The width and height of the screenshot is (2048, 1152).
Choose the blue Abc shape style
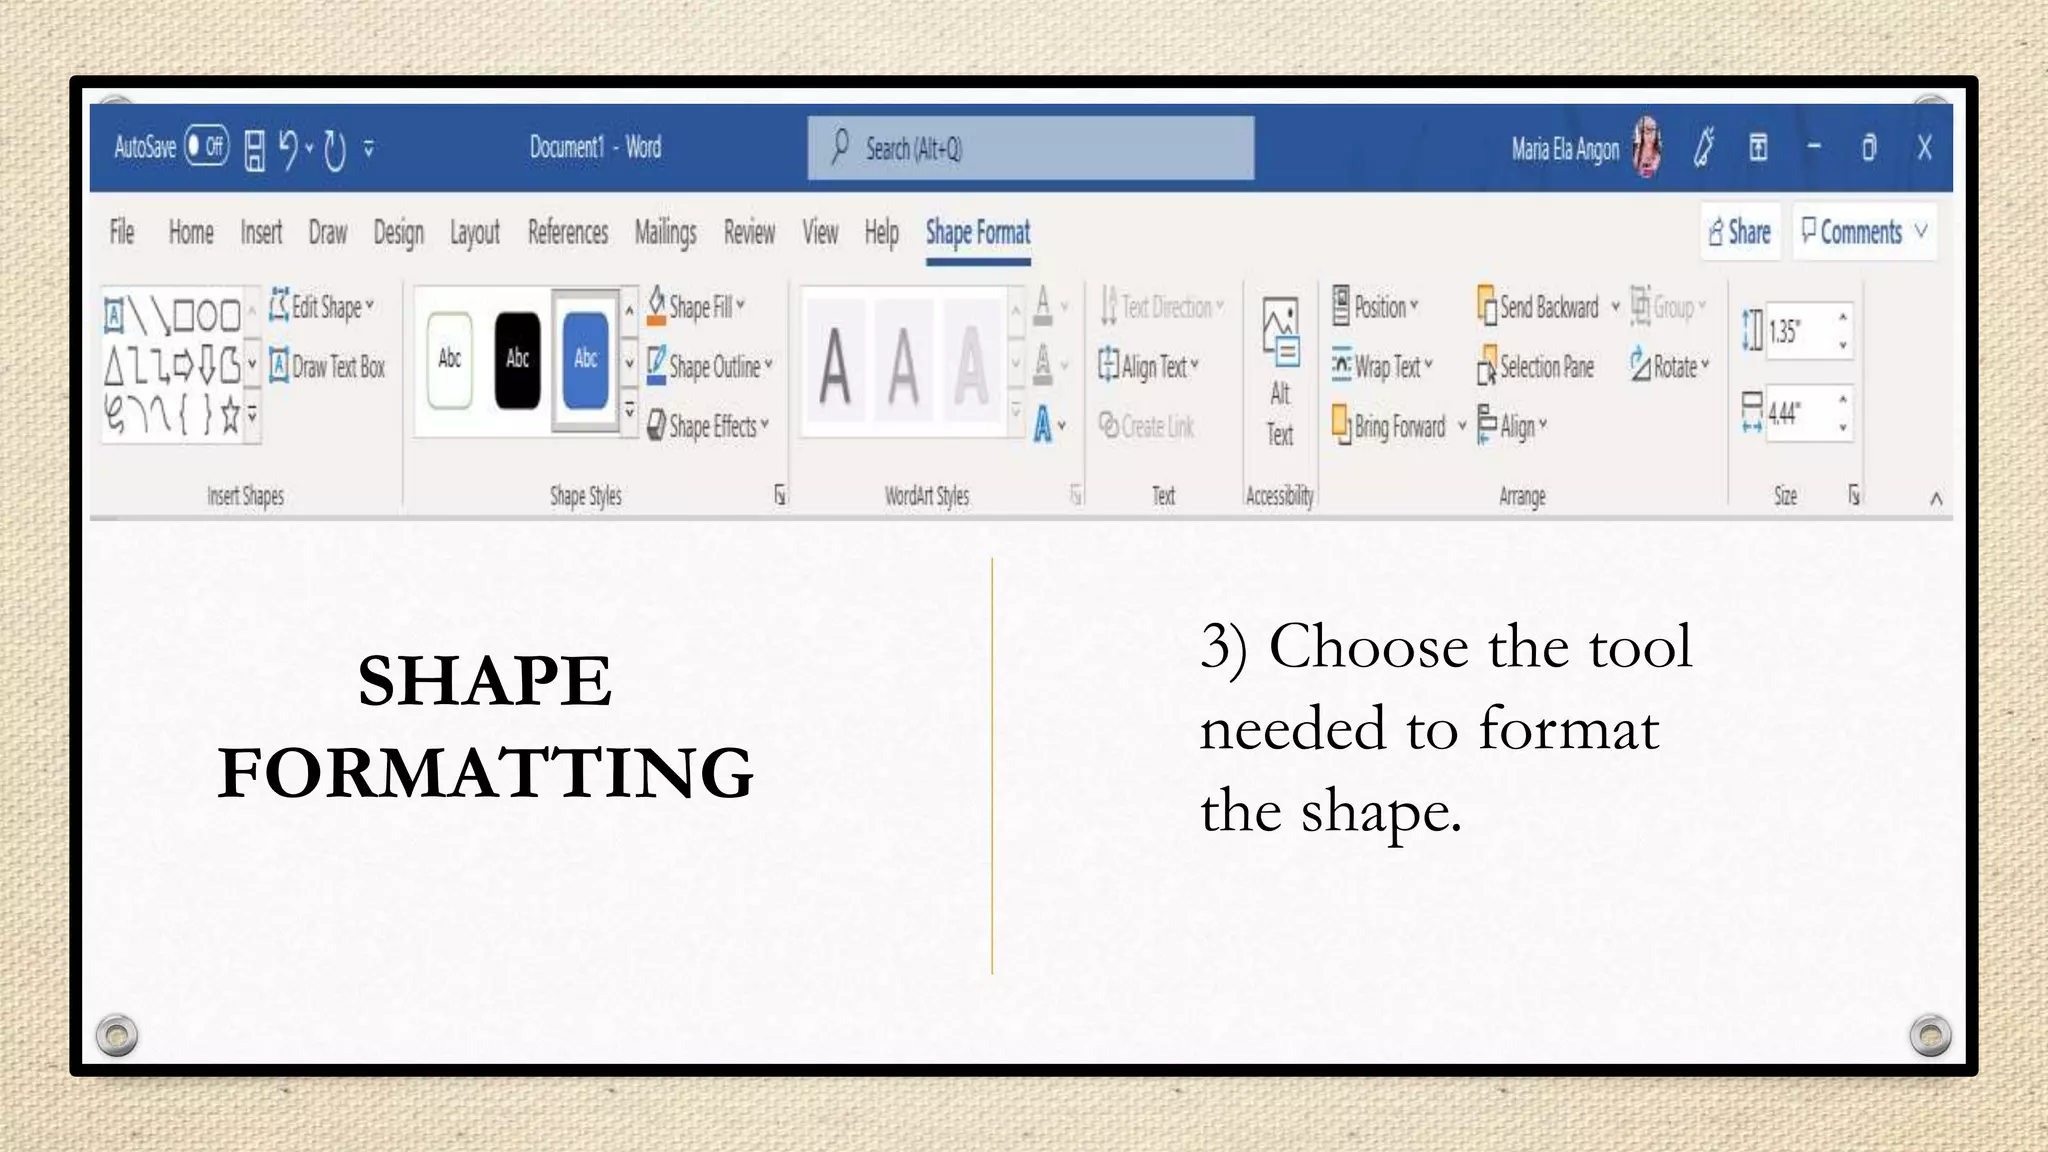pos(585,359)
